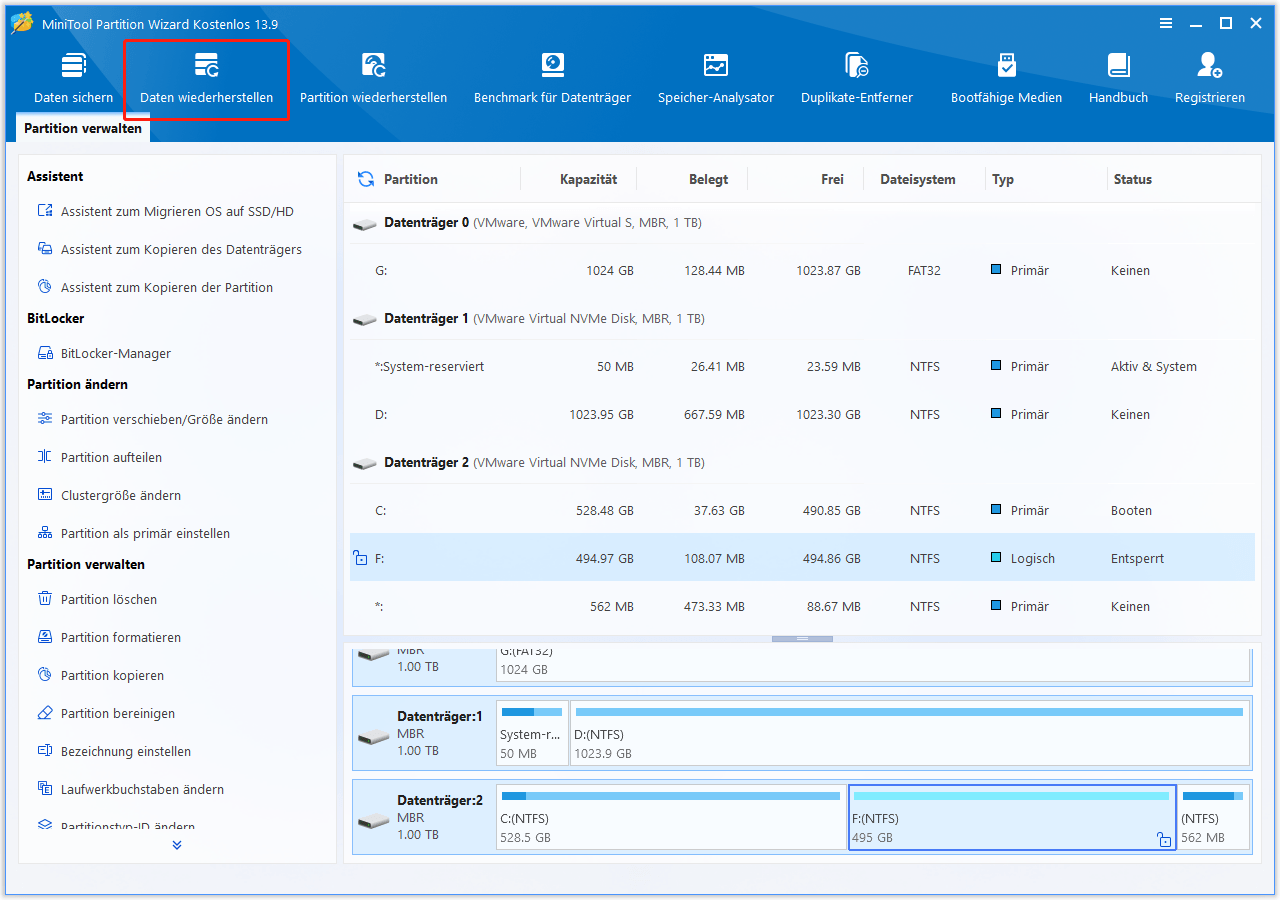The height and width of the screenshot is (901, 1281).
Task: Open Benchmark für Datenträger
Action: coord(552,79)
